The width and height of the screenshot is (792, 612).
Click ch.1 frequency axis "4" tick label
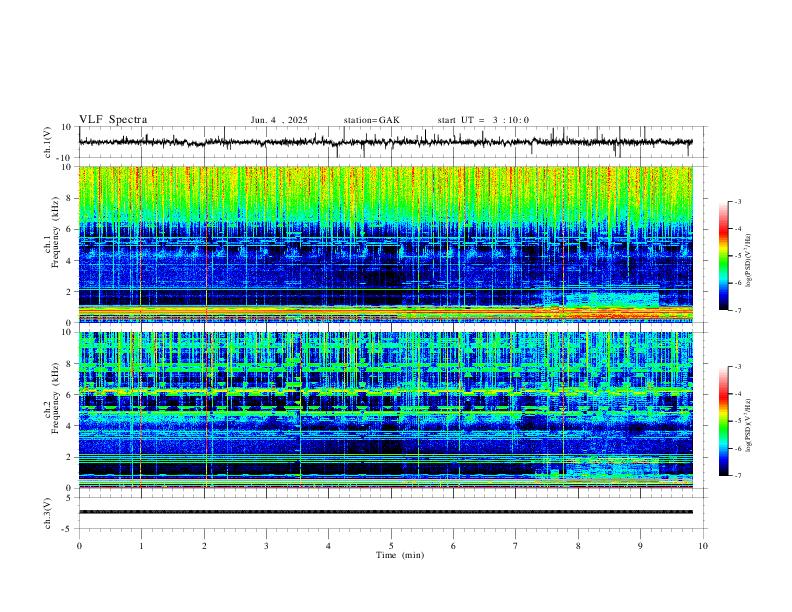pyautogui.click(x=69, y=261)
